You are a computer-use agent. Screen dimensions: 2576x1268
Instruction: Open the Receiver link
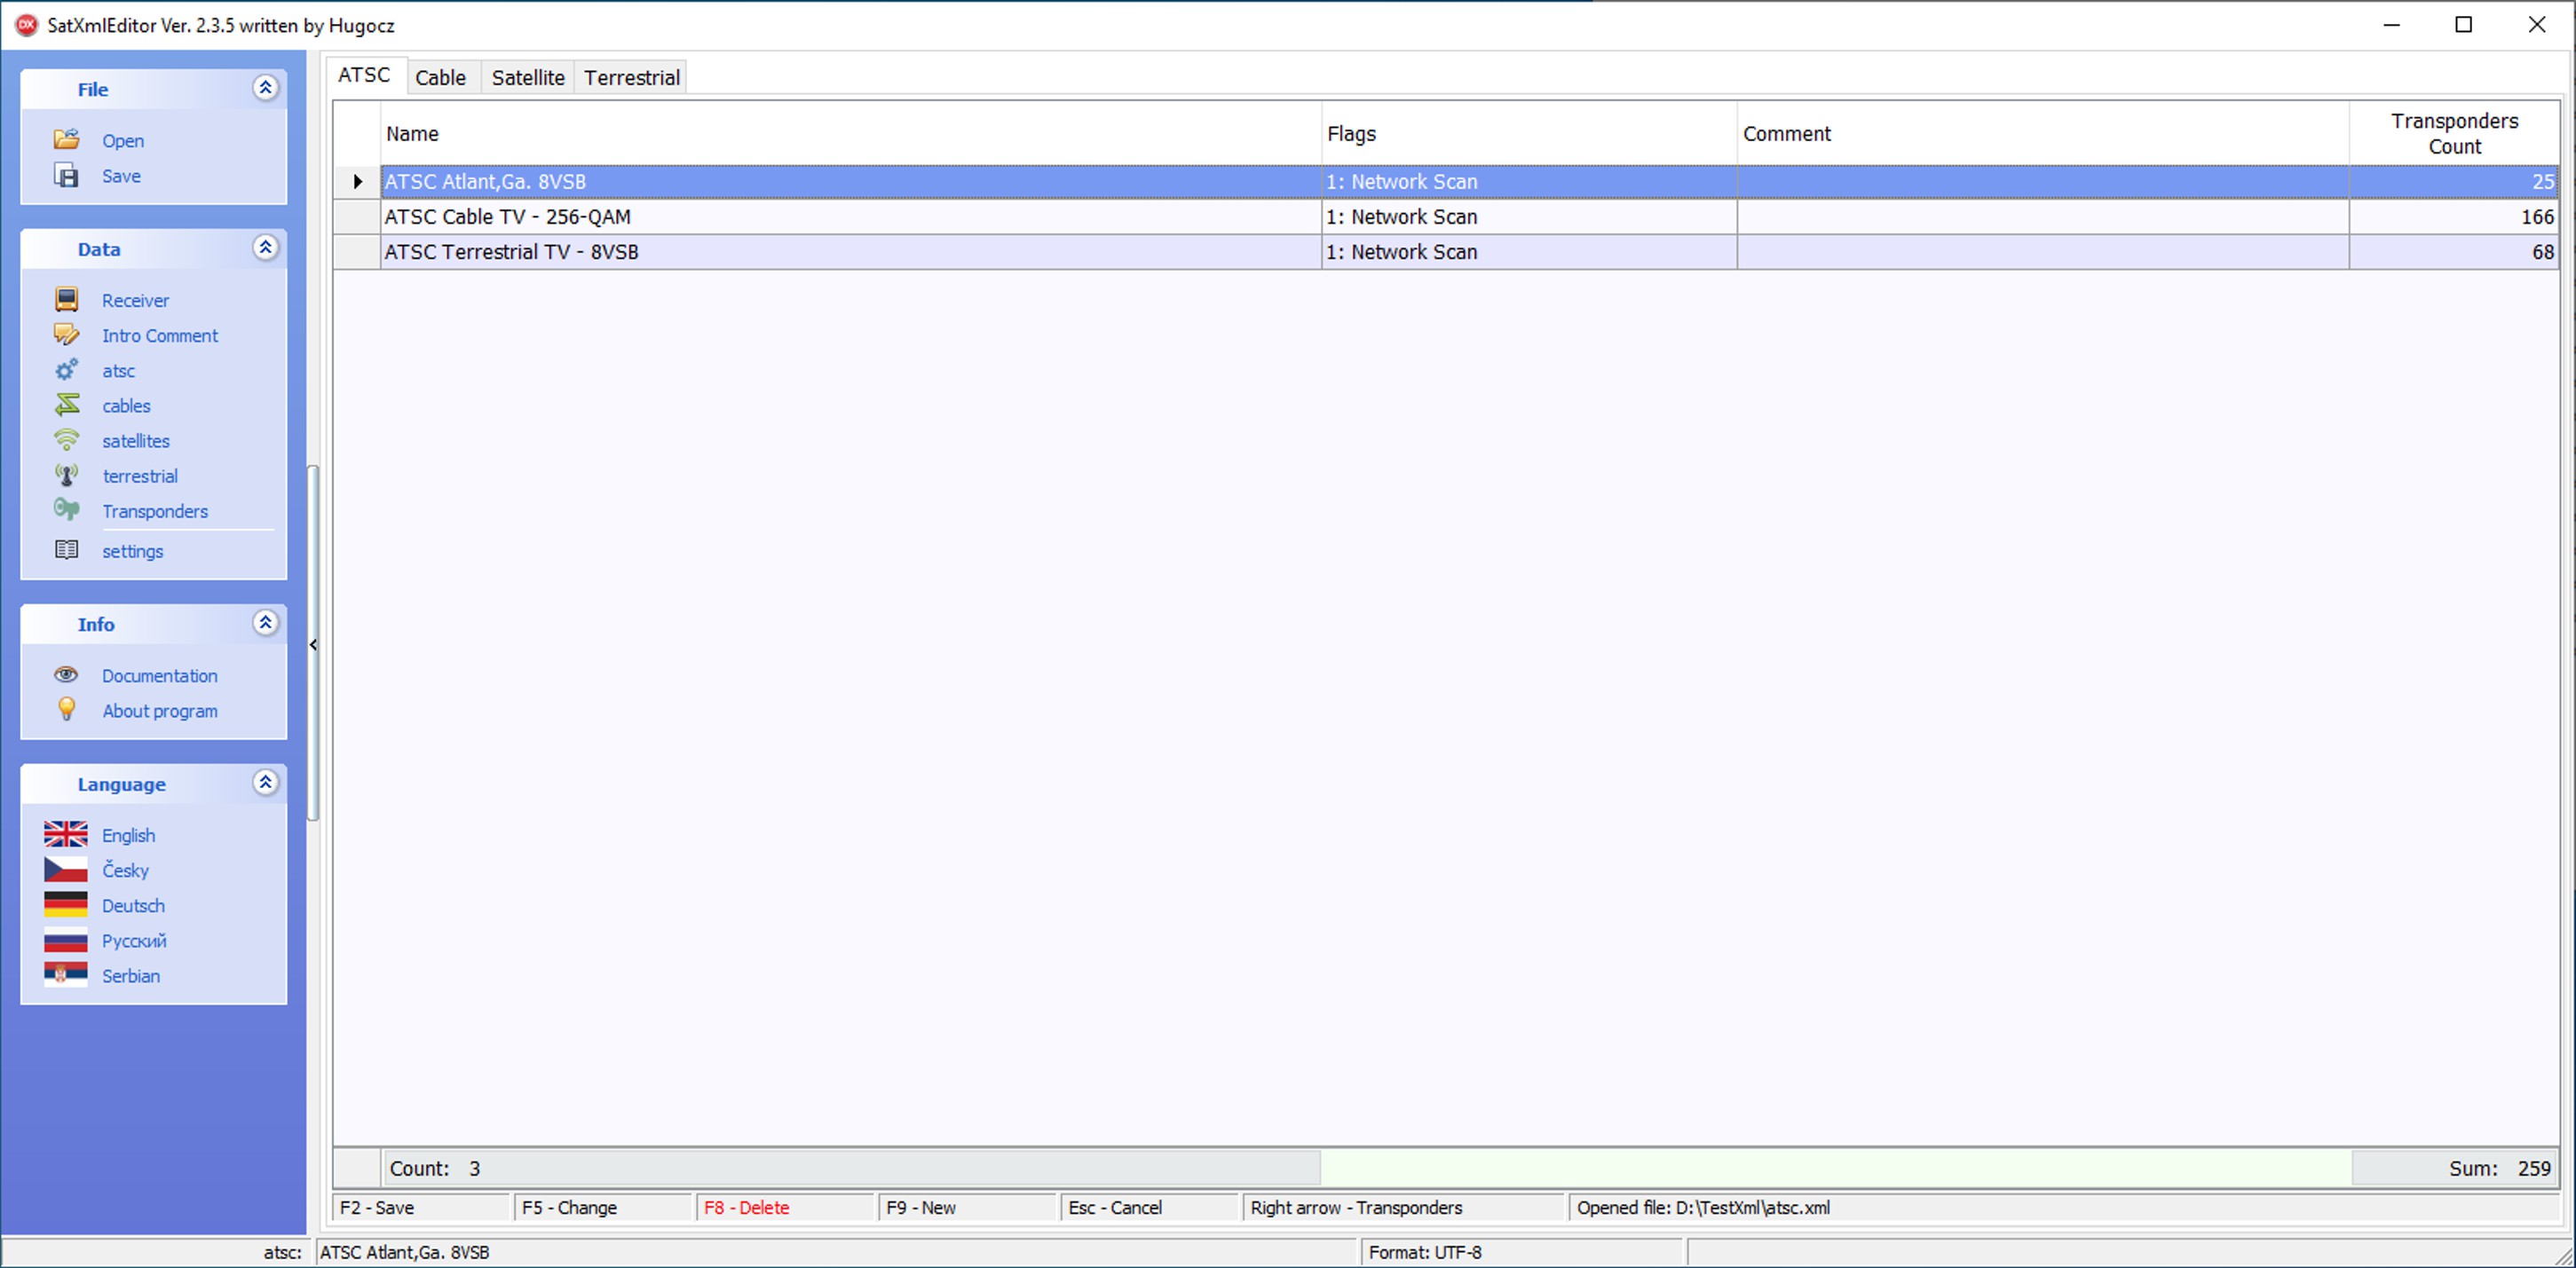coord(135,300)
